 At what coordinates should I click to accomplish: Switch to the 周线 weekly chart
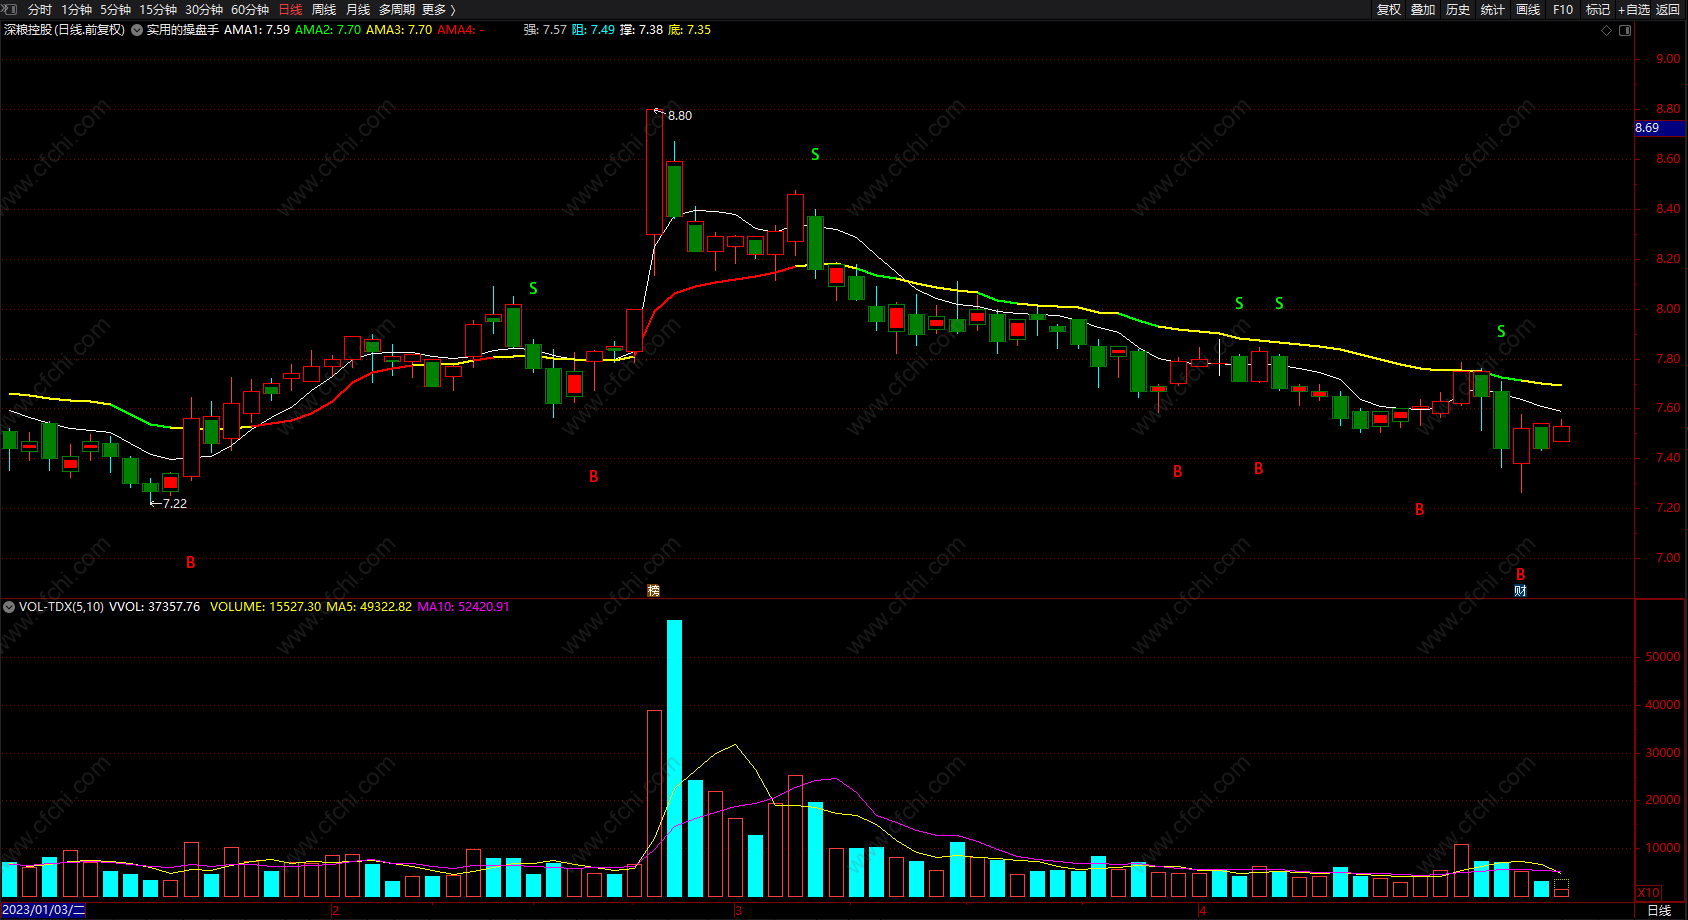click(324, 9)
